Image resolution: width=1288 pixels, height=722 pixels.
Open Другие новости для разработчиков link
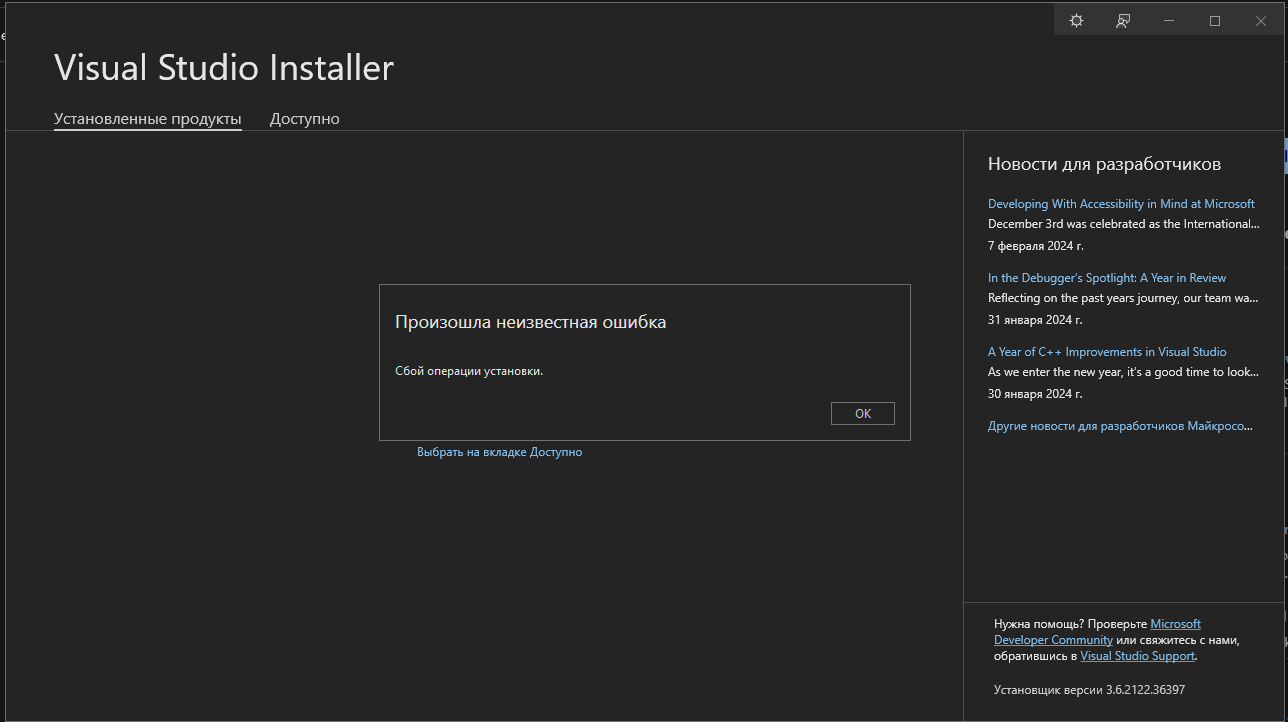1120,426
